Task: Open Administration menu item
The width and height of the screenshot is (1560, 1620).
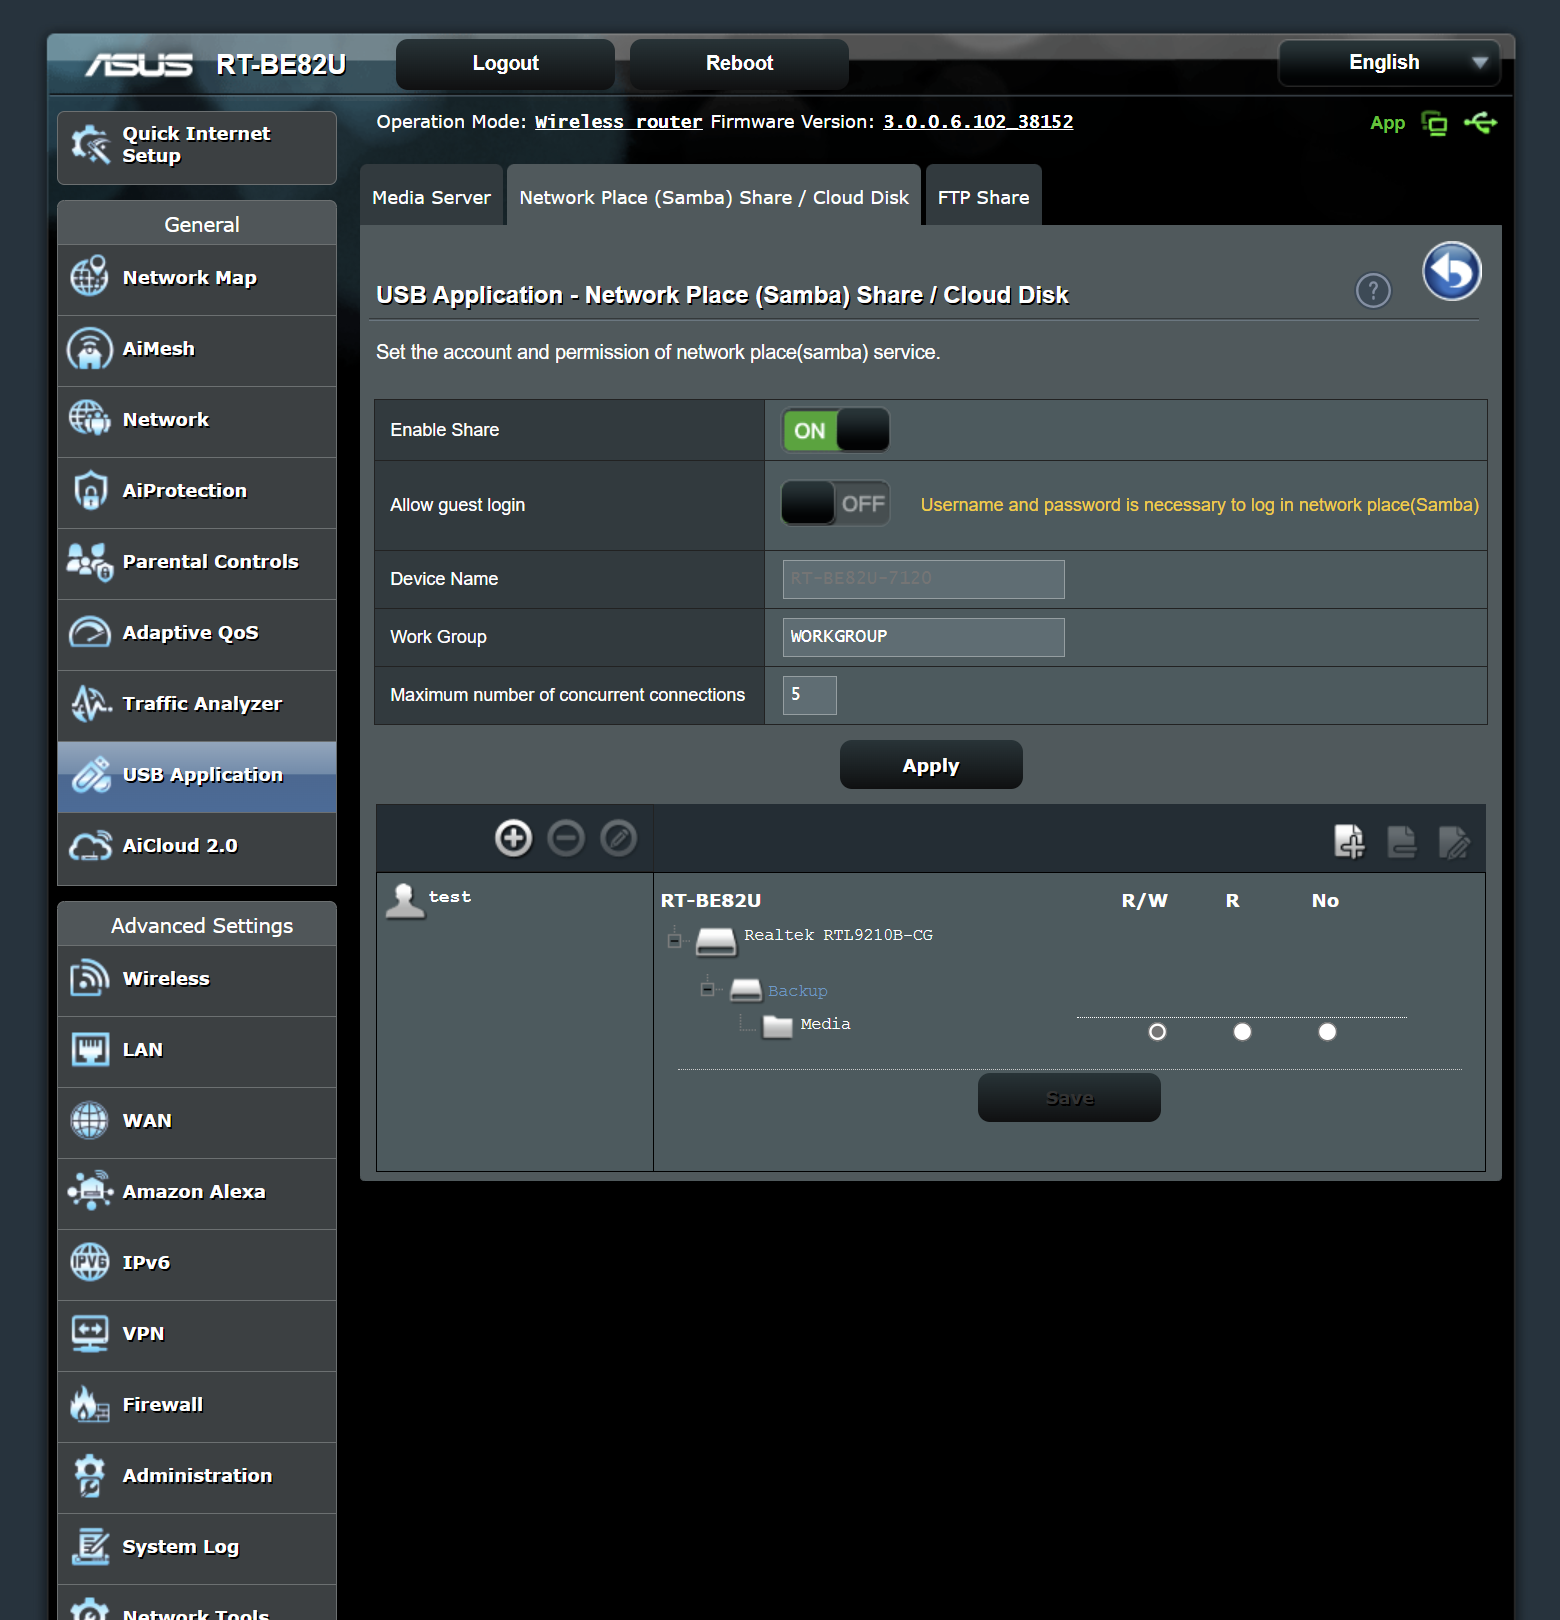Action: [197, 1477]
